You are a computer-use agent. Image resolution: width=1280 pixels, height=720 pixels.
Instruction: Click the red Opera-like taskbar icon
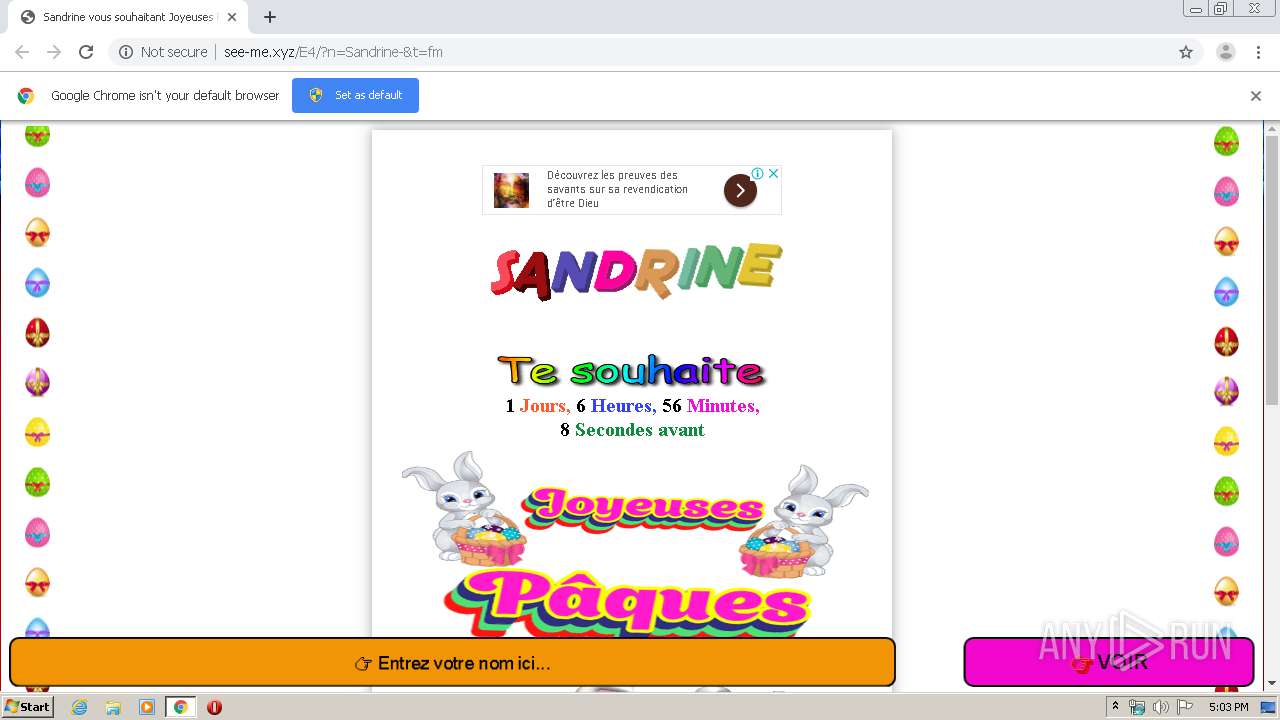click(214, 707)
